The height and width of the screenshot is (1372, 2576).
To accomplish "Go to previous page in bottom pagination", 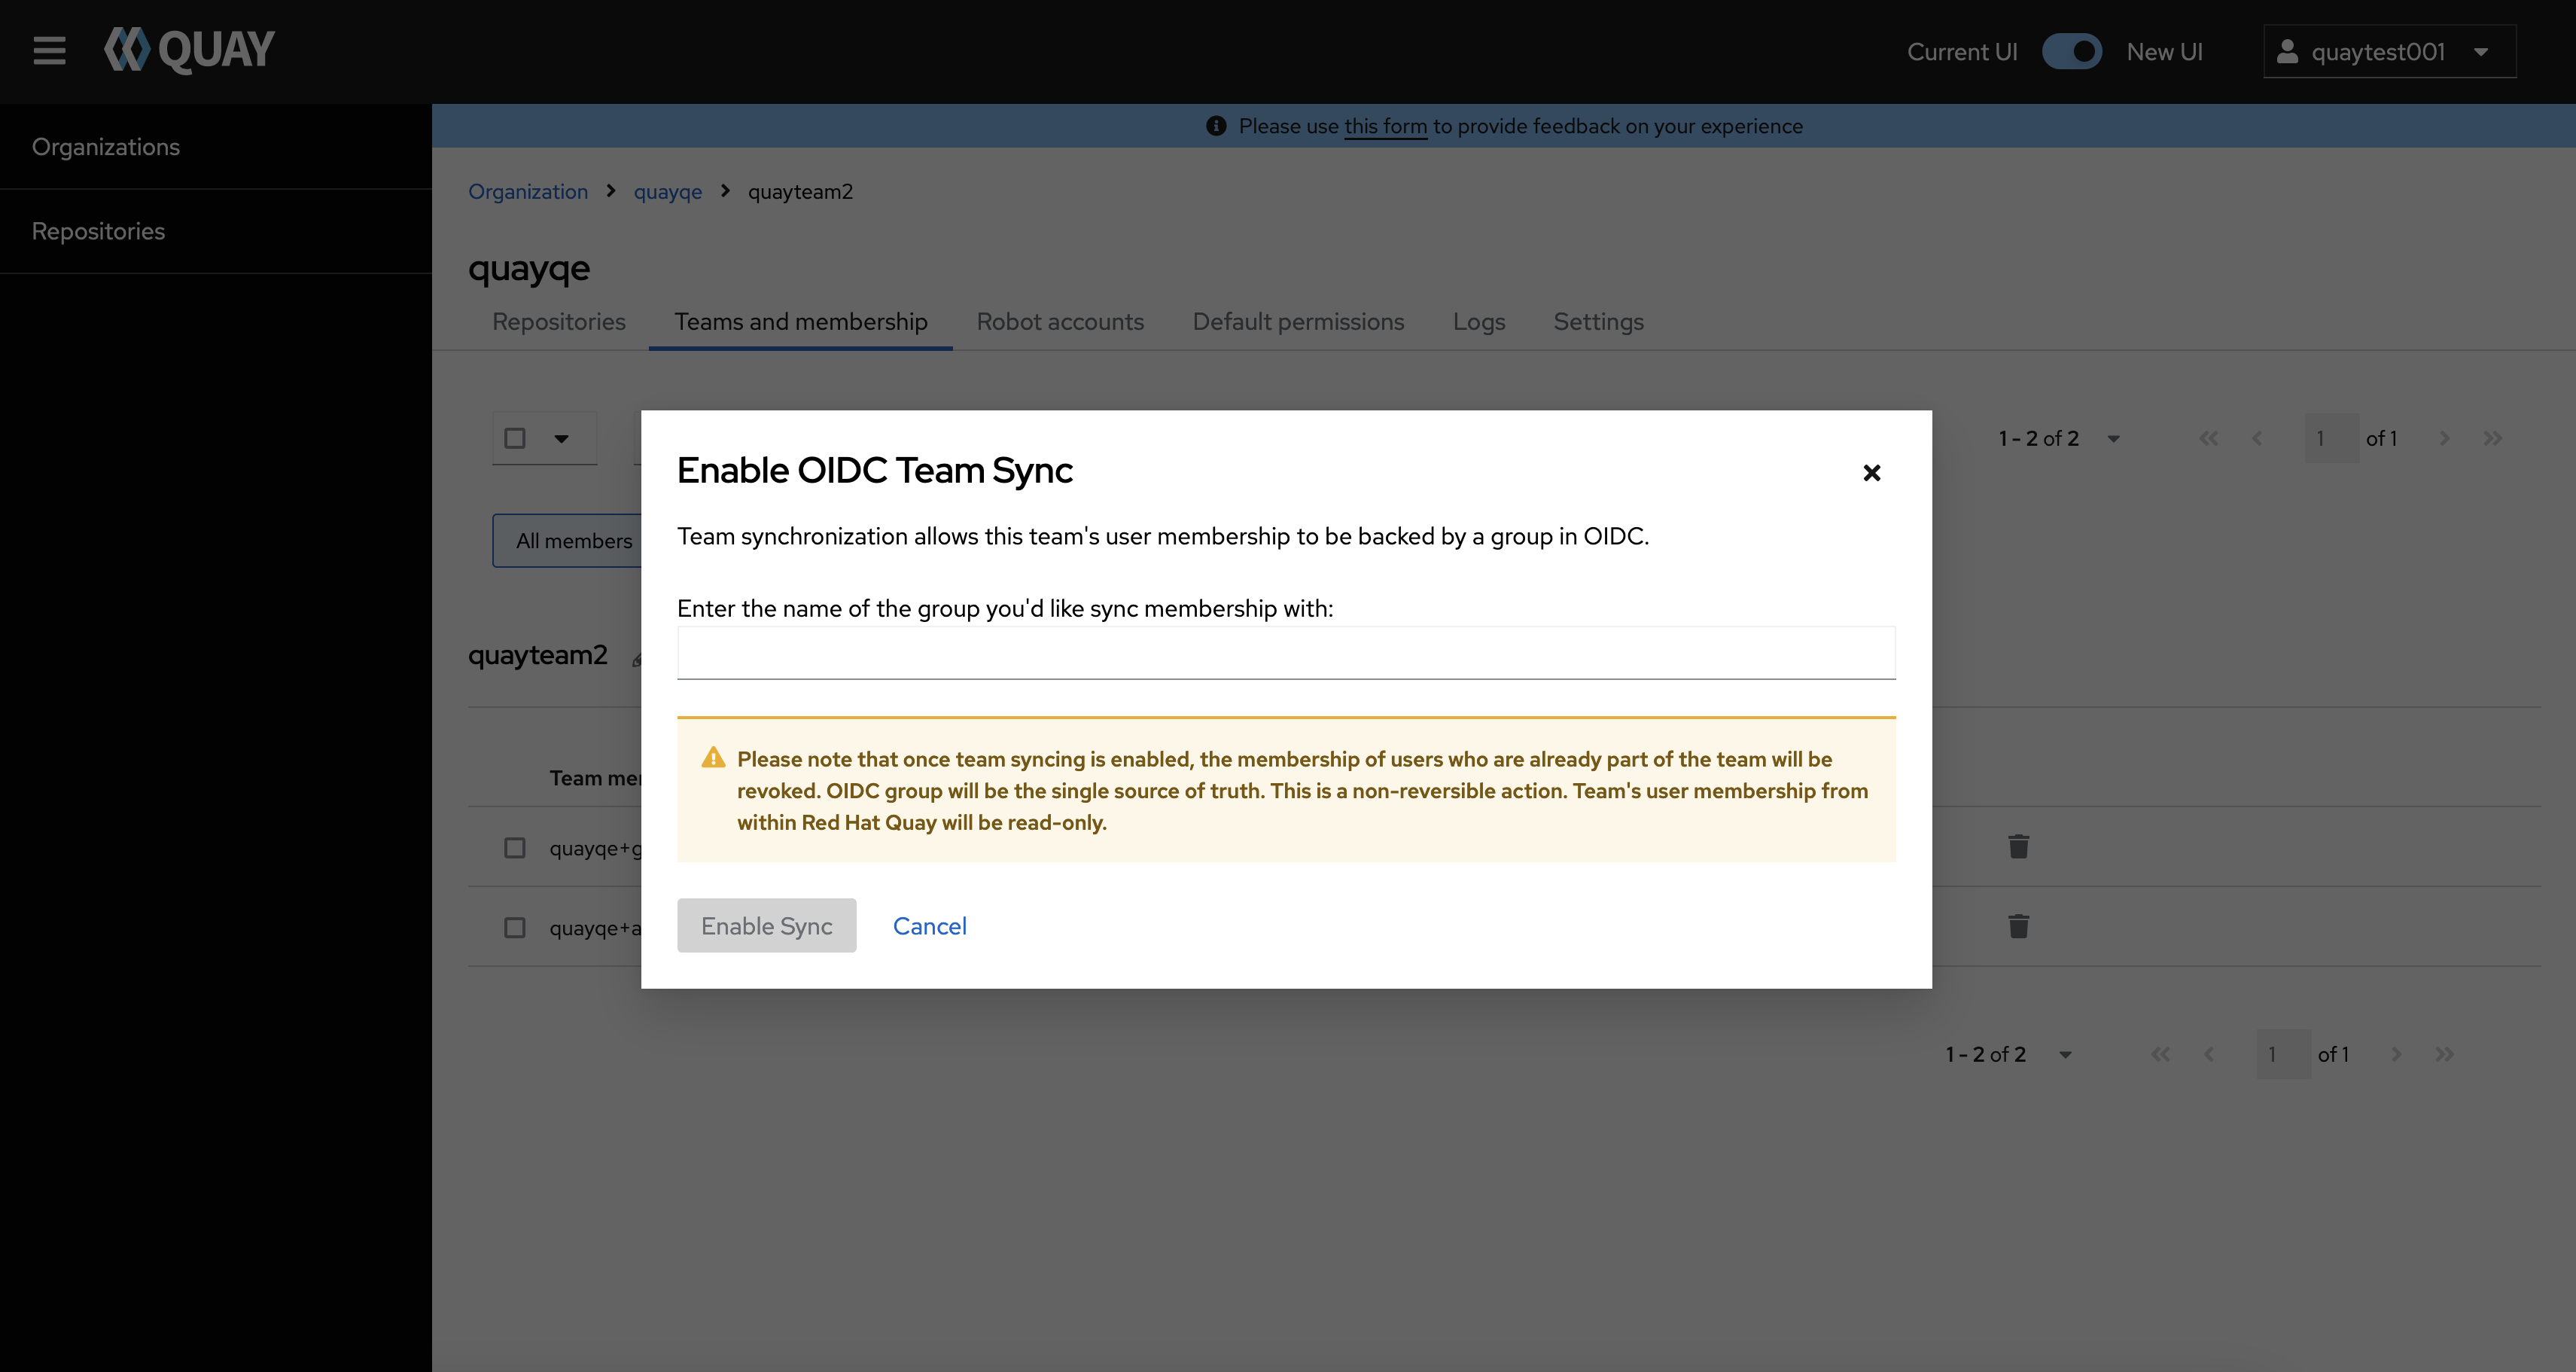I will 2208,1054.
